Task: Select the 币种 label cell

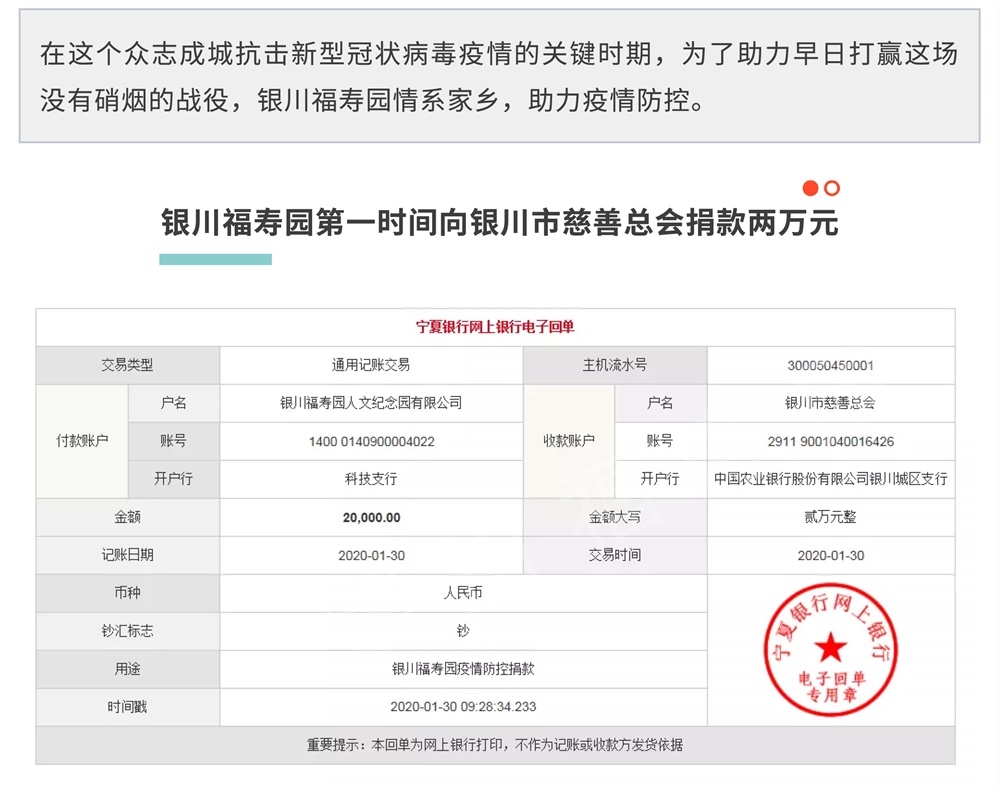Action: (128, 593)
